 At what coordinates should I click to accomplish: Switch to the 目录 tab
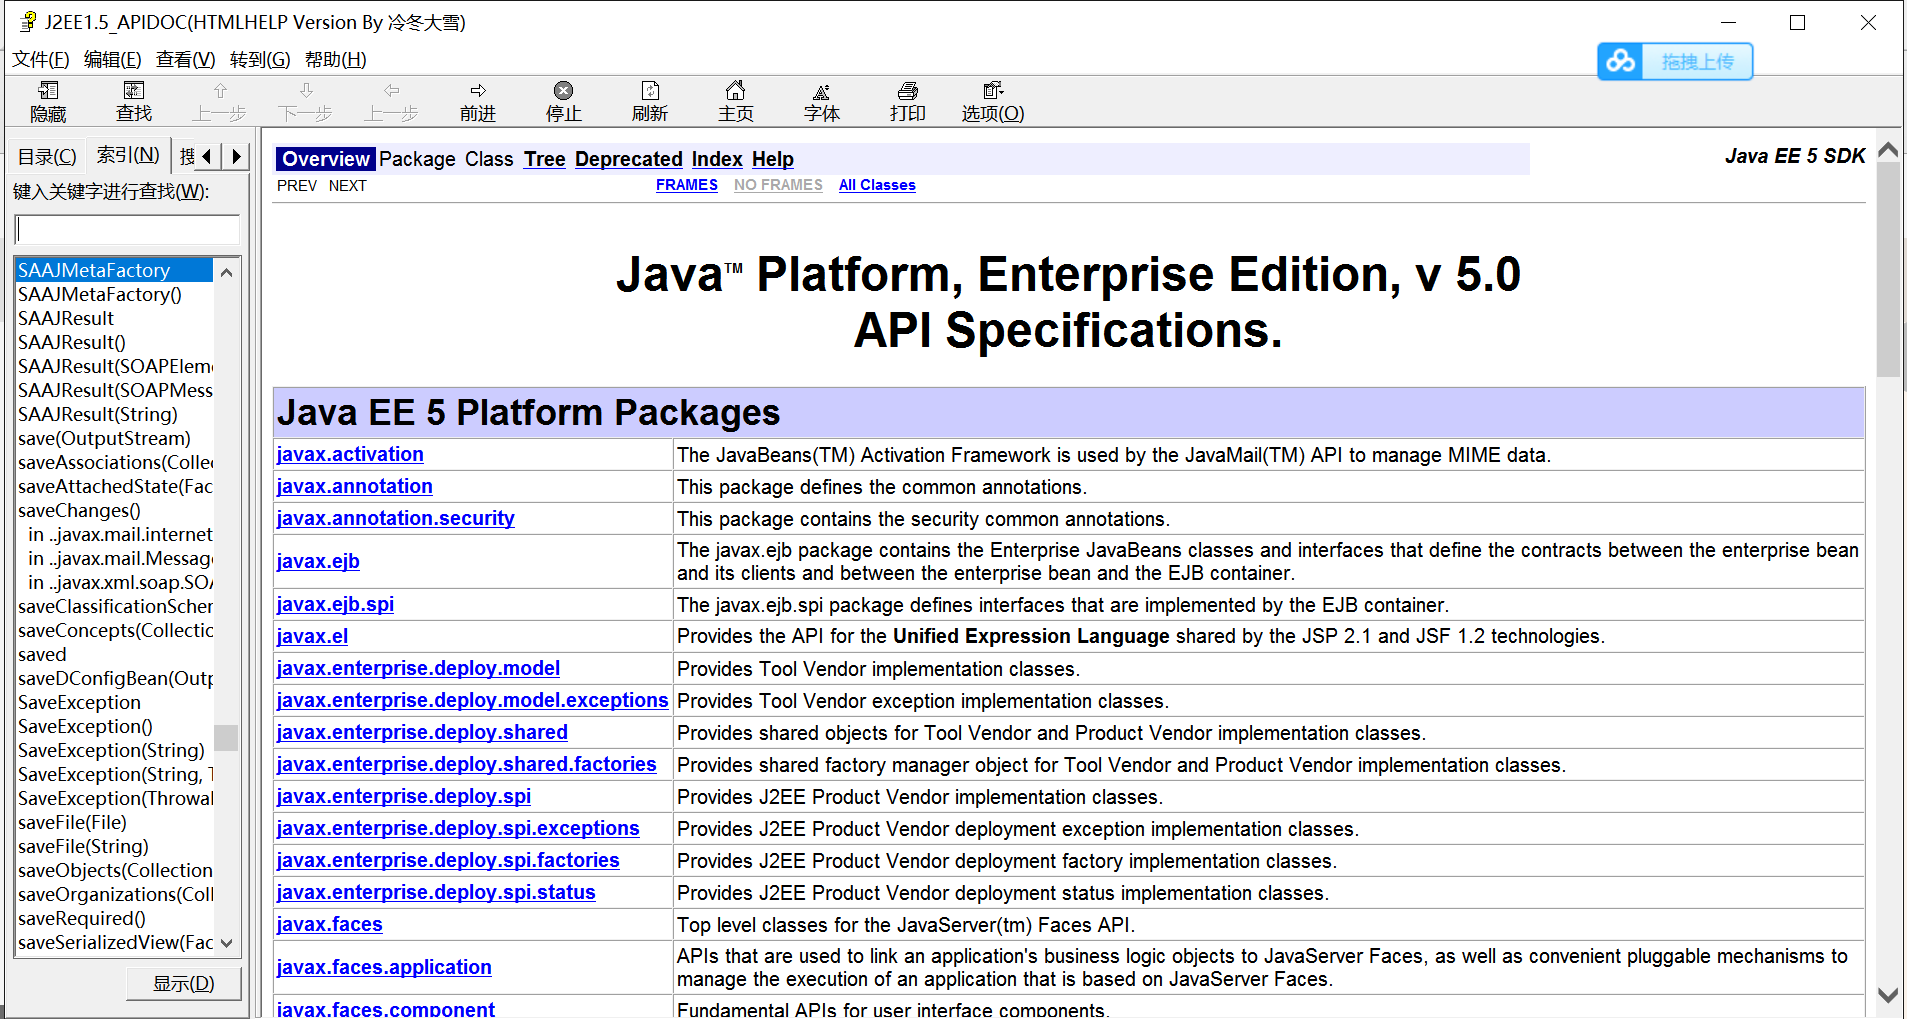point(46,155)
